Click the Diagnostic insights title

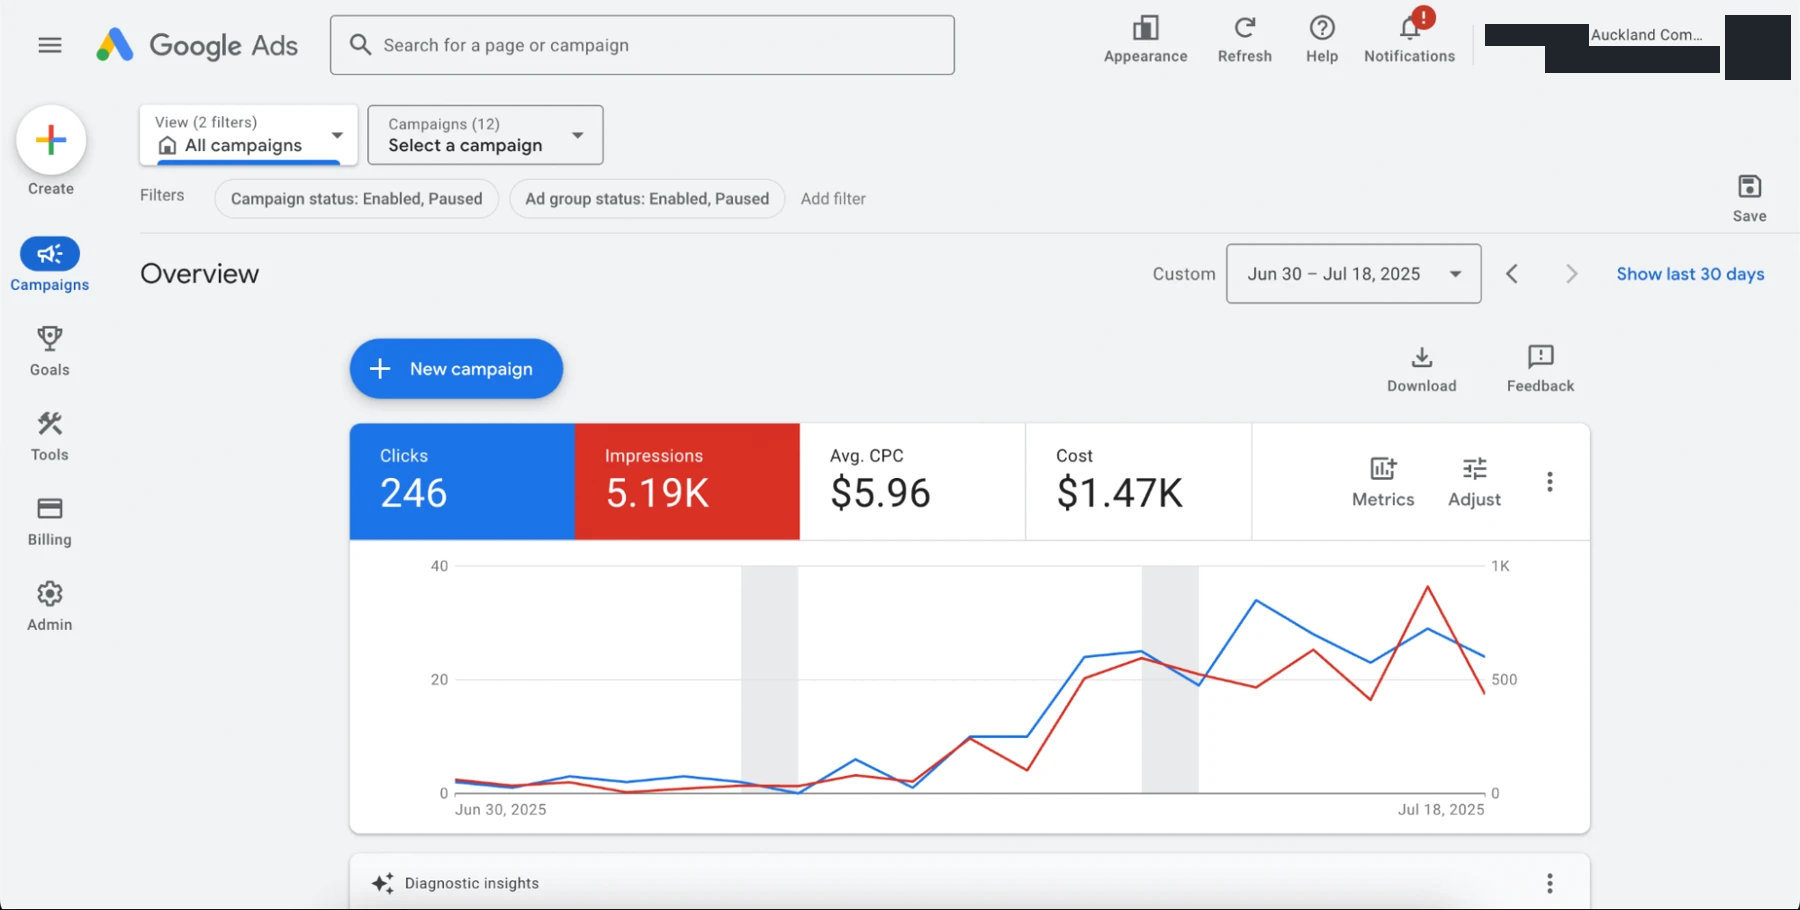tap(472, 883)
